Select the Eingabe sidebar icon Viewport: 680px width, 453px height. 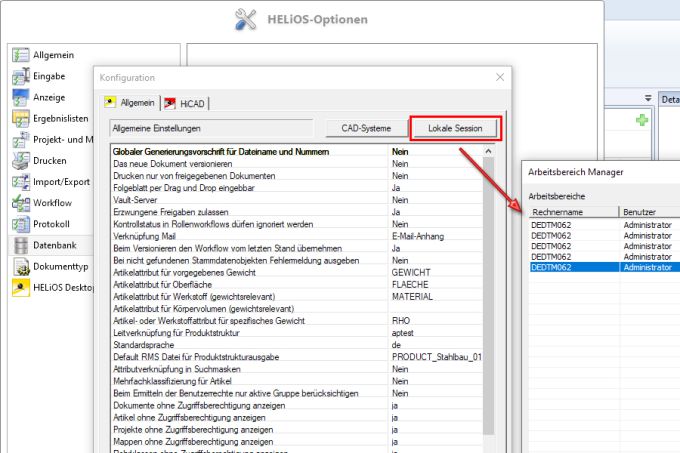point(20,76)
